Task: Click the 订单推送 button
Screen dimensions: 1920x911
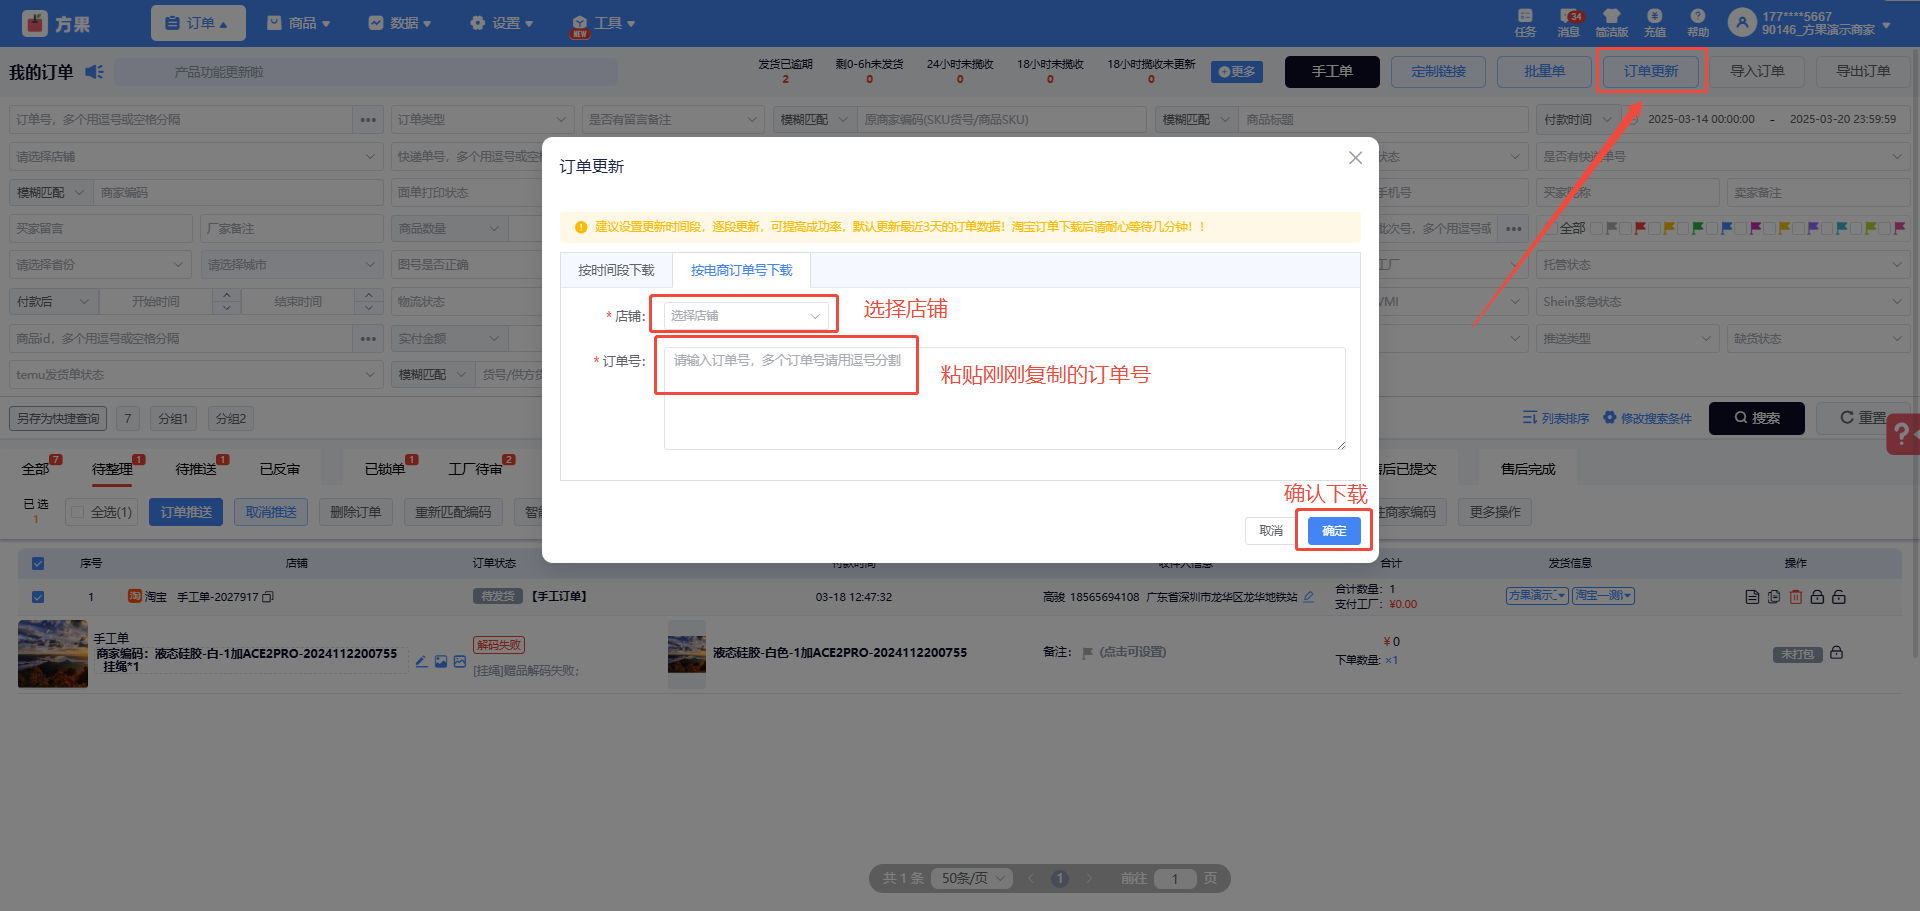Action: 186,512
